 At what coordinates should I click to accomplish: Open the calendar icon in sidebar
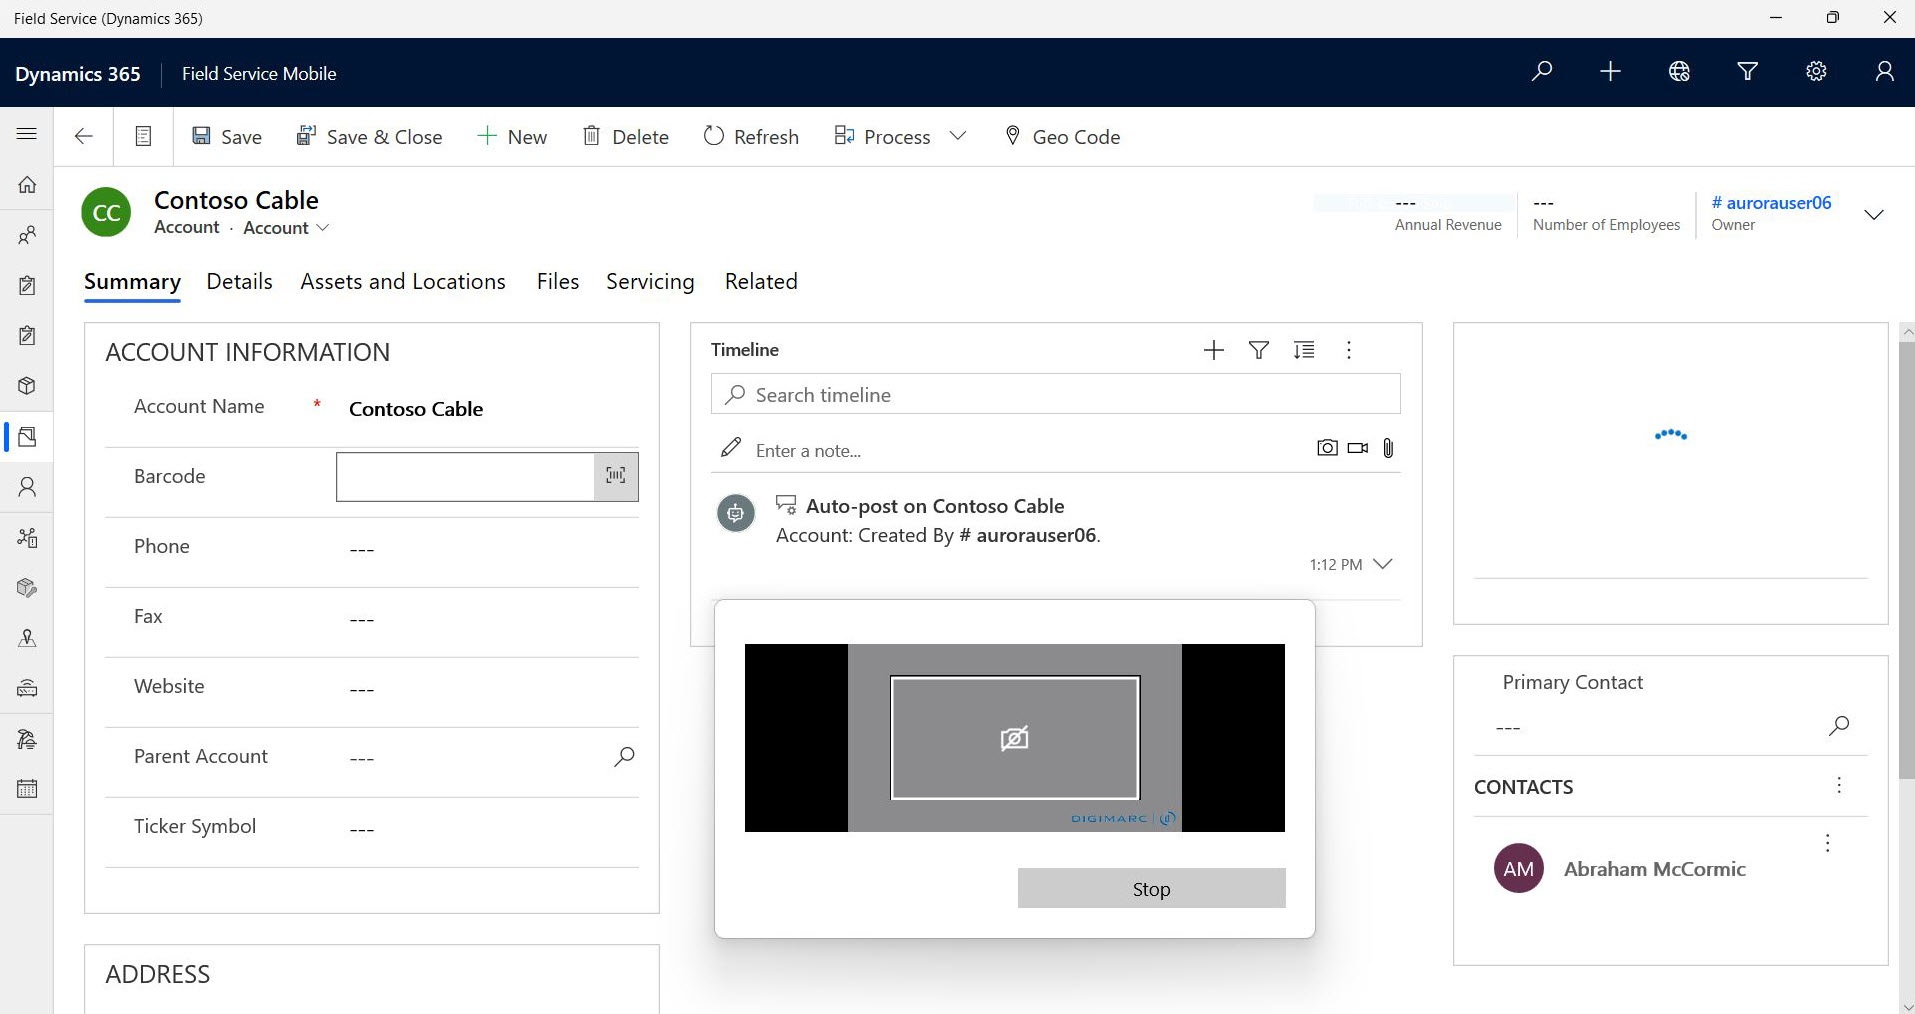27,789
